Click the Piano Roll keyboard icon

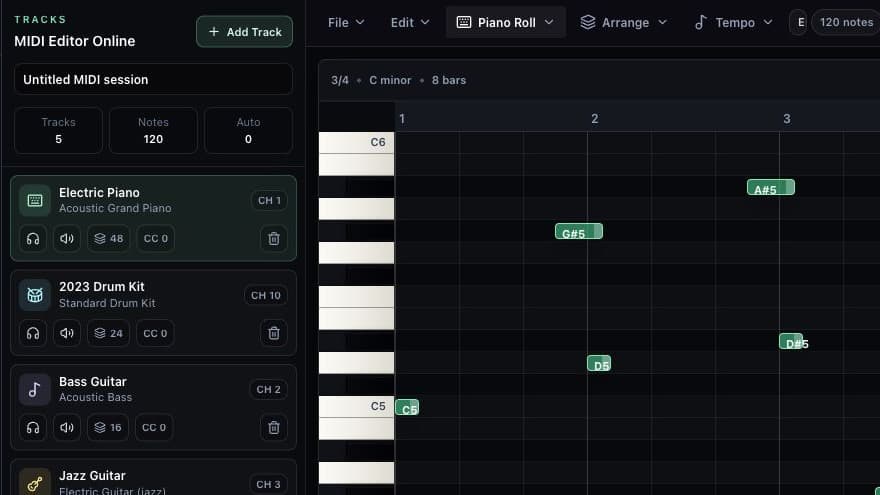[x=464, y=22]
